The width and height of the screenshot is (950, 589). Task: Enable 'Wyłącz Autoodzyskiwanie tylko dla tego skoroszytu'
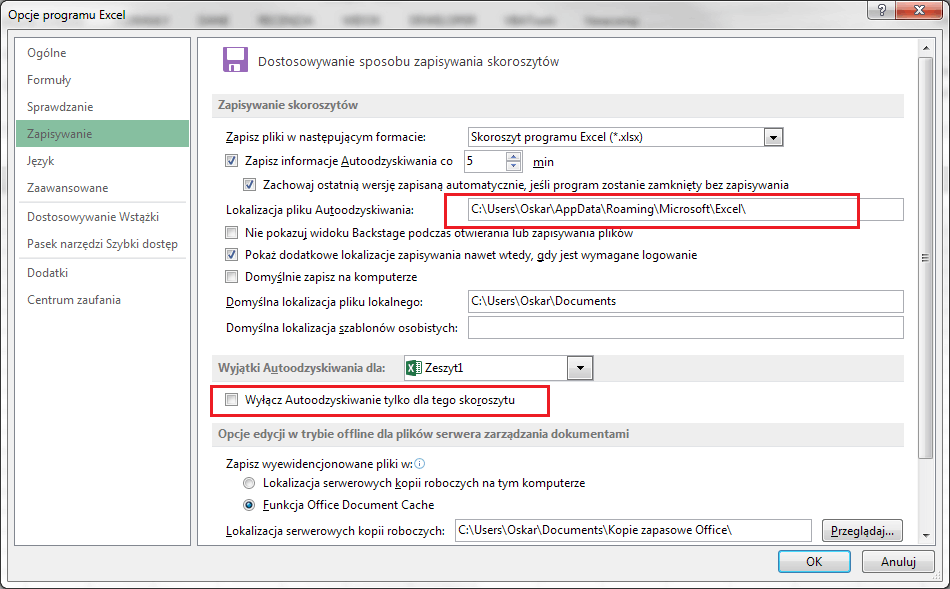pos(231,399)
